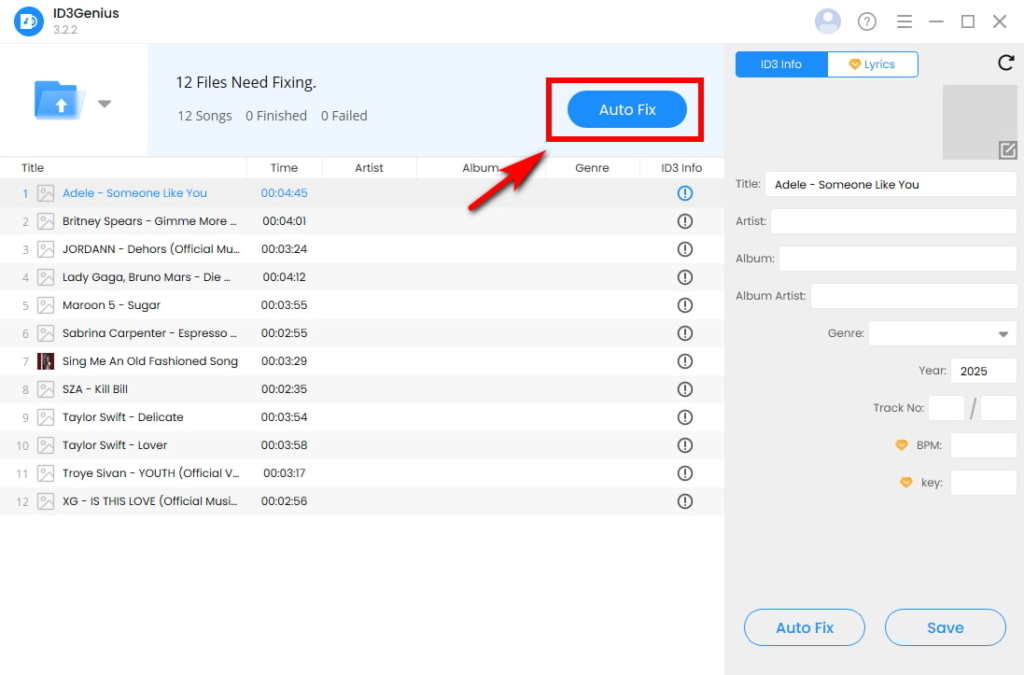The width and height of the screenshot is (1024, 675).
Task: Open the album art editor icon
Action: click(1009, 150)
